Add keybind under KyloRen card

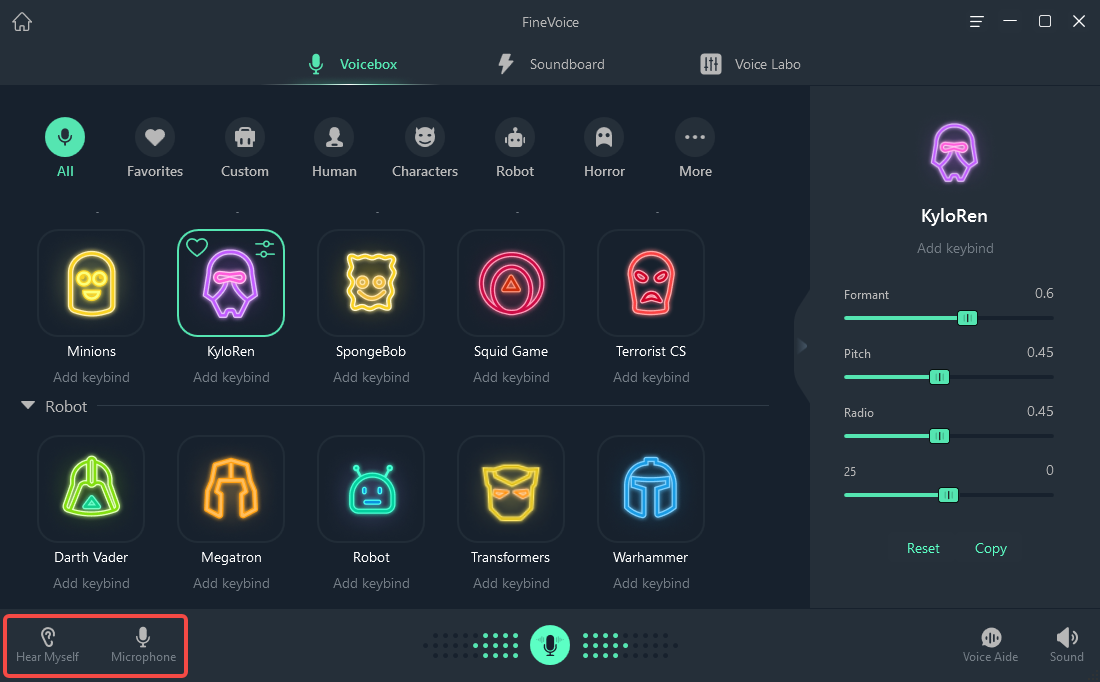pos(231,377)
